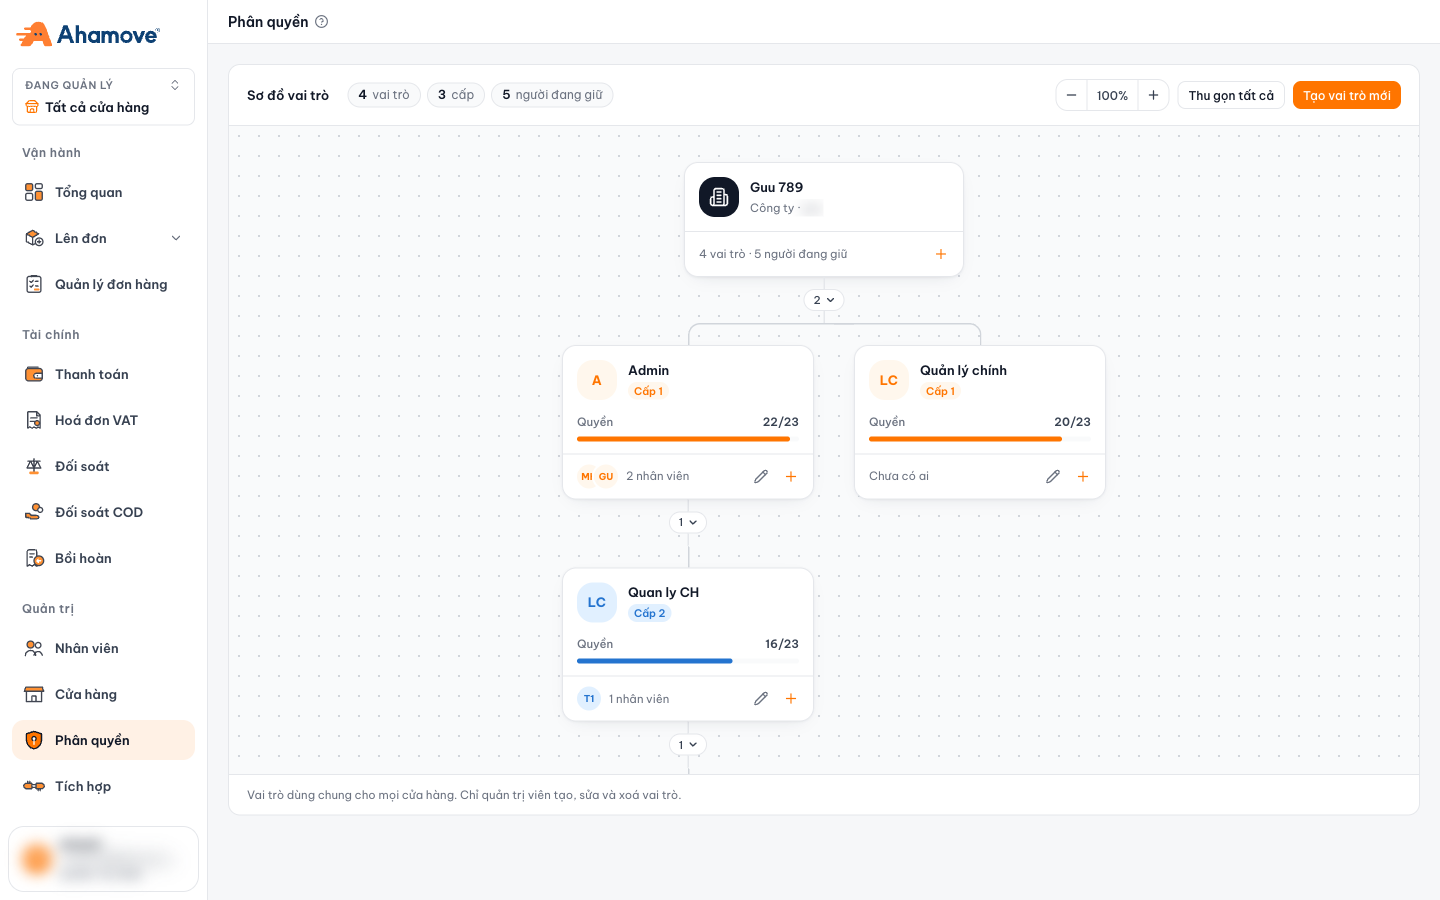Go to Quản lý đơn hàng

coord(103,284)
